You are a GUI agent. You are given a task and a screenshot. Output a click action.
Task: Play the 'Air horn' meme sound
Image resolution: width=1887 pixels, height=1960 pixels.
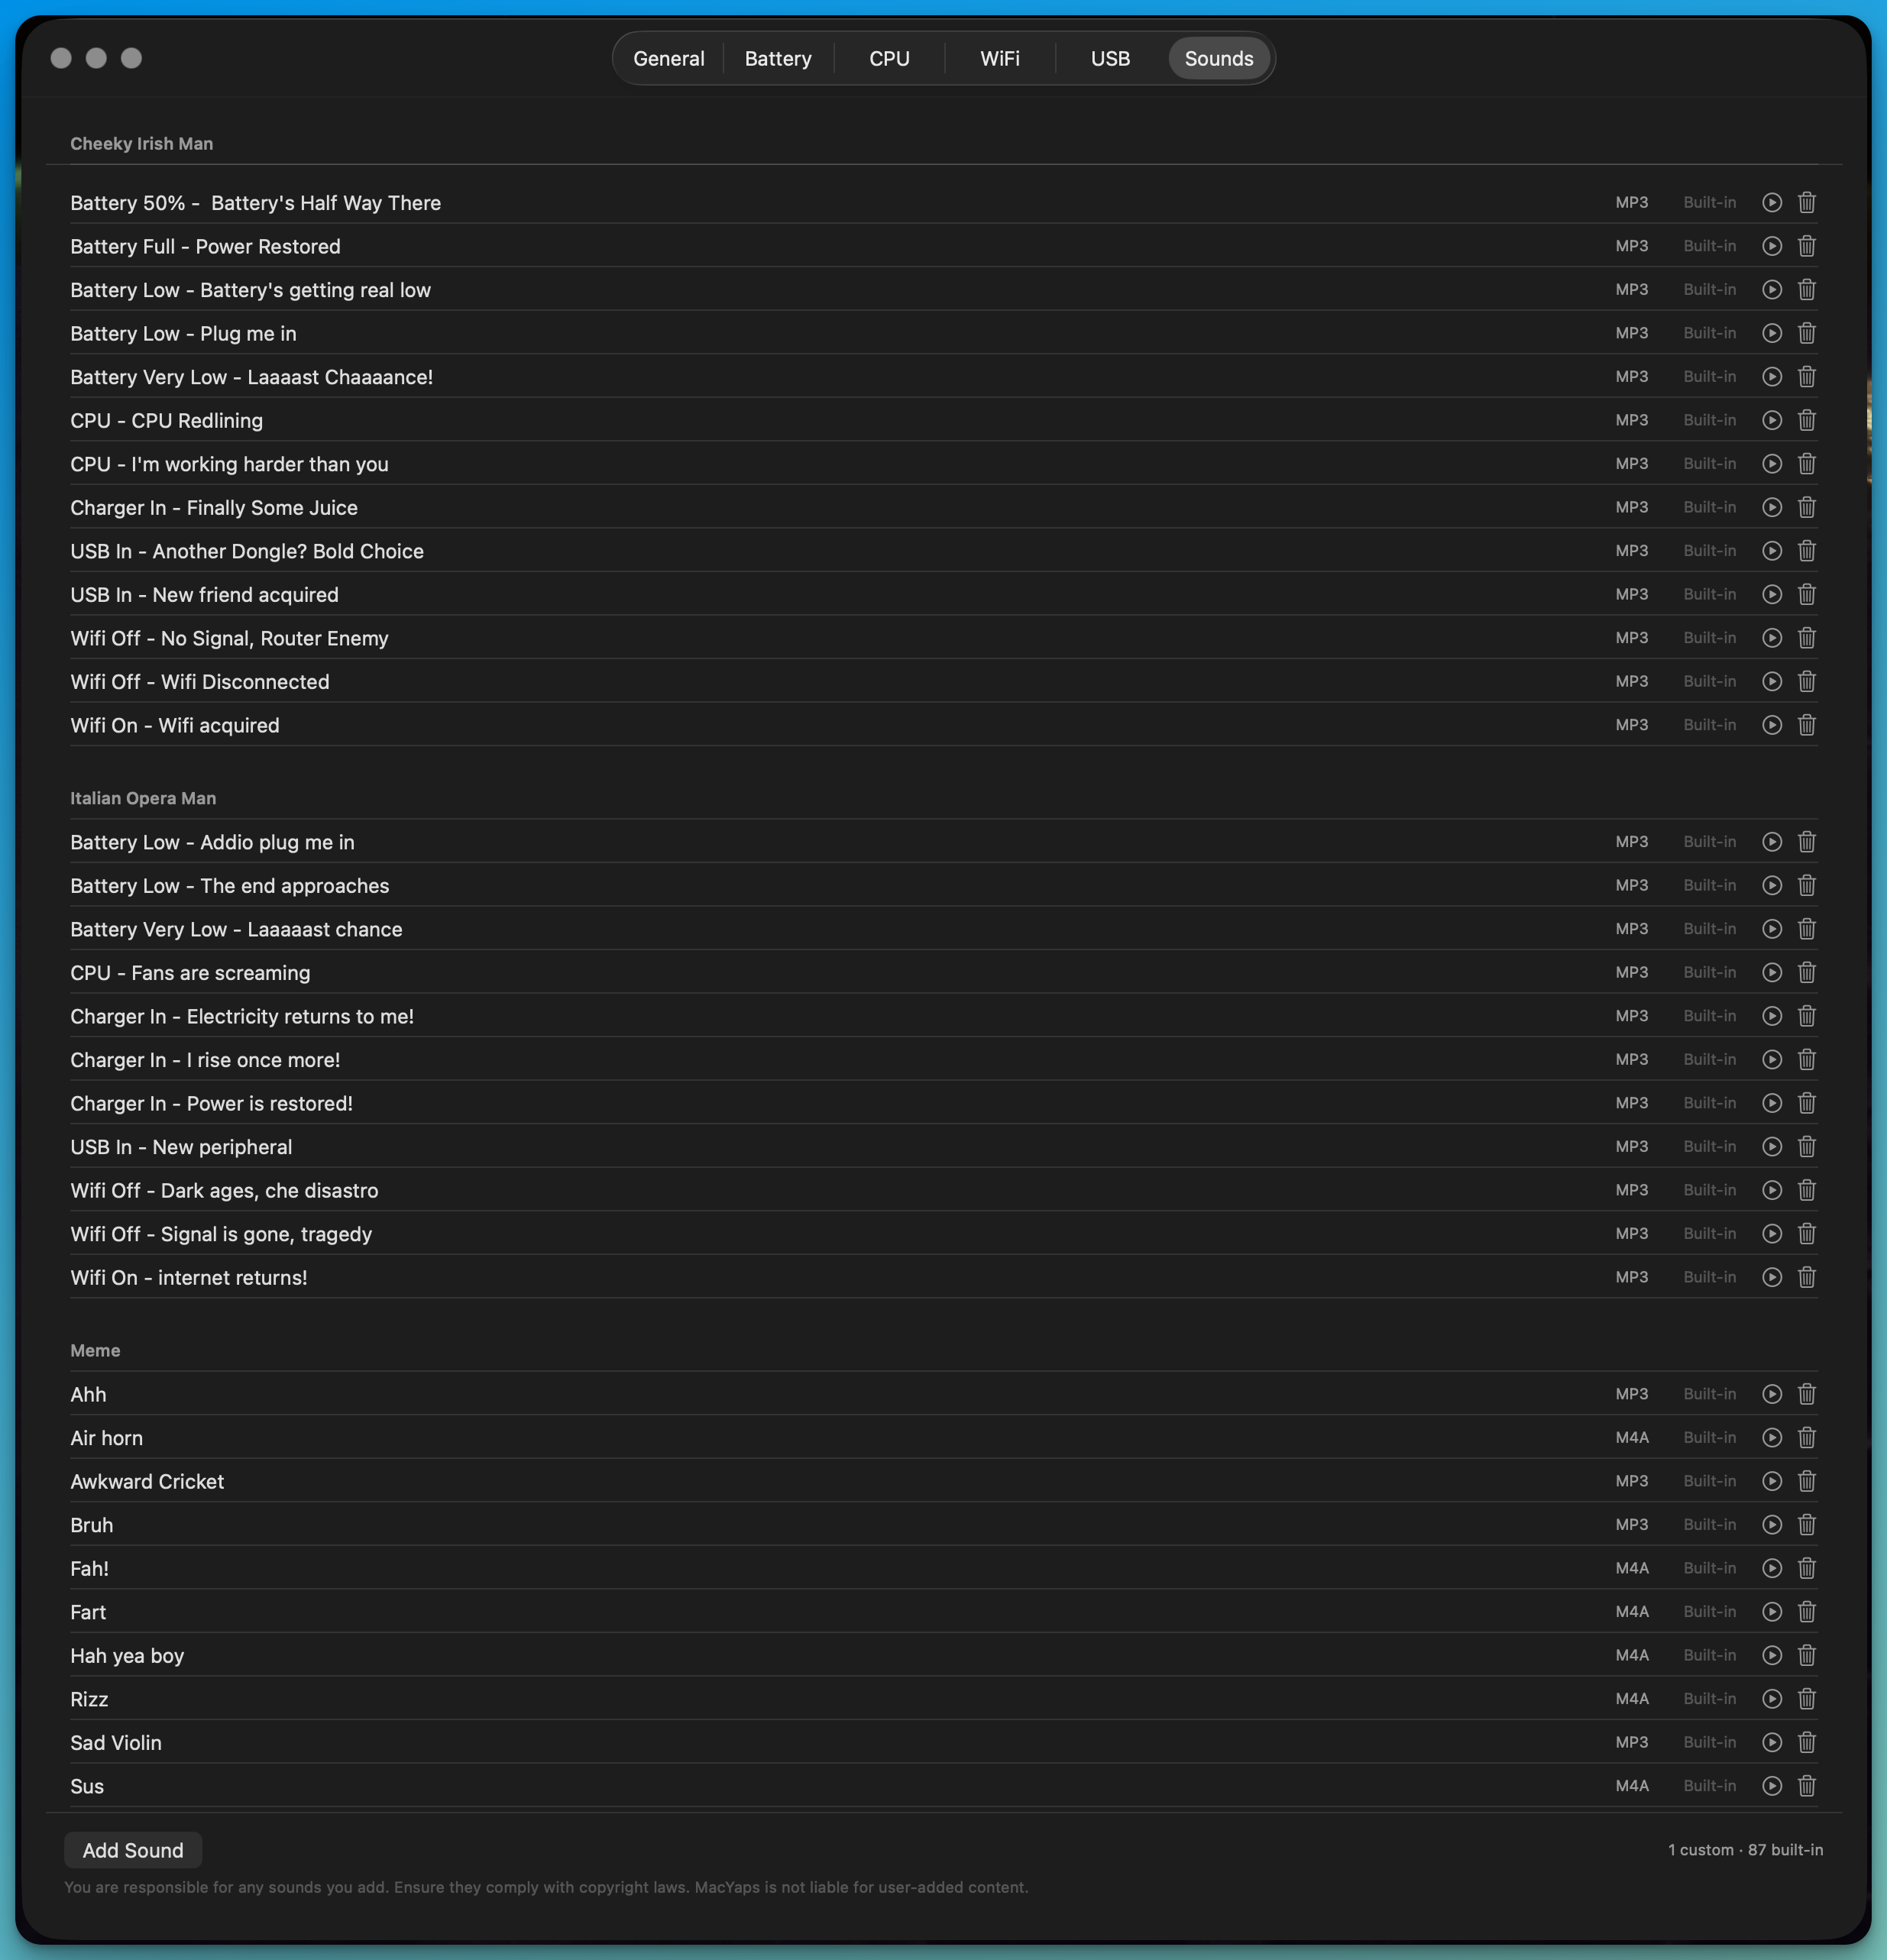pos(1771,1437)
